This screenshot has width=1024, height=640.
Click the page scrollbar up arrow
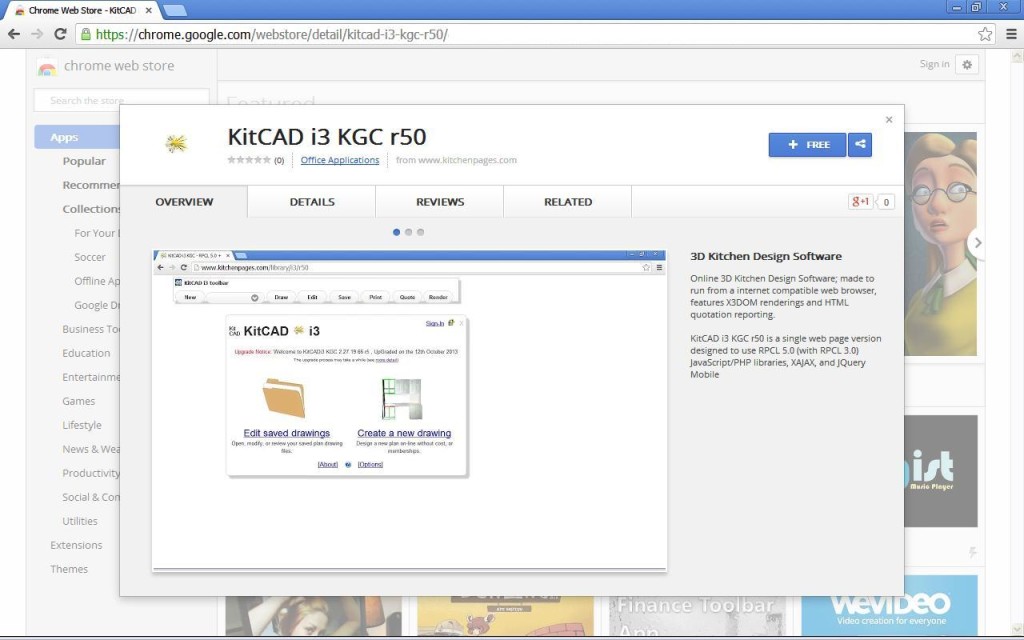(1017, 57)
